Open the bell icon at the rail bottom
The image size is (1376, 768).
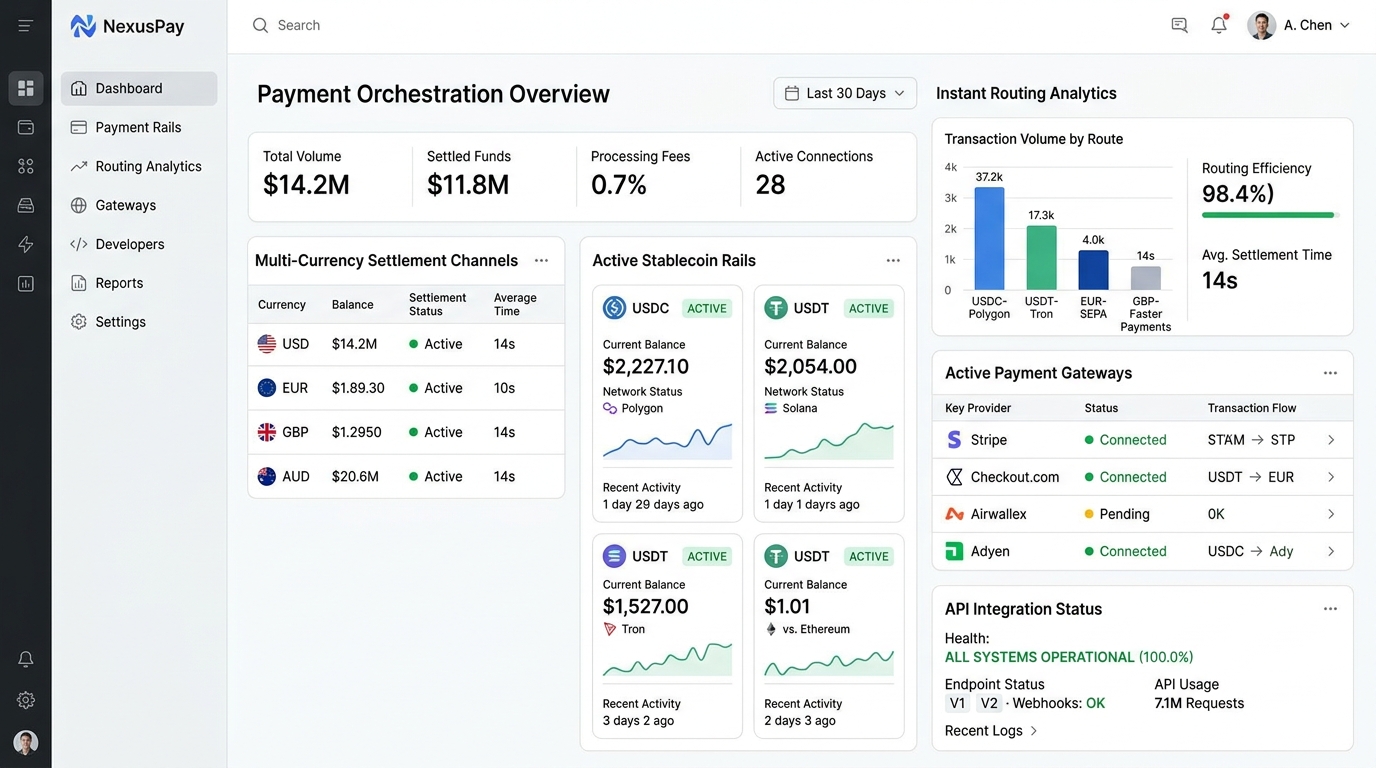(26, 659)
